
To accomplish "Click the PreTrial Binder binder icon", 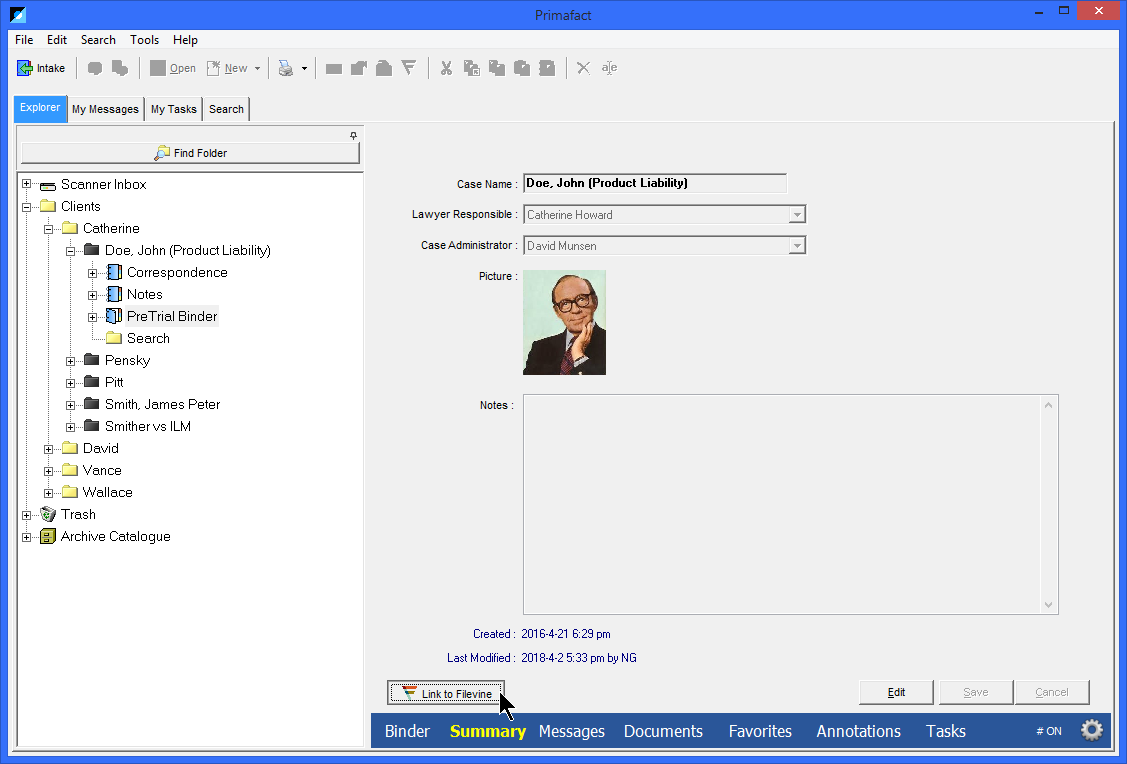I will 113,315.
